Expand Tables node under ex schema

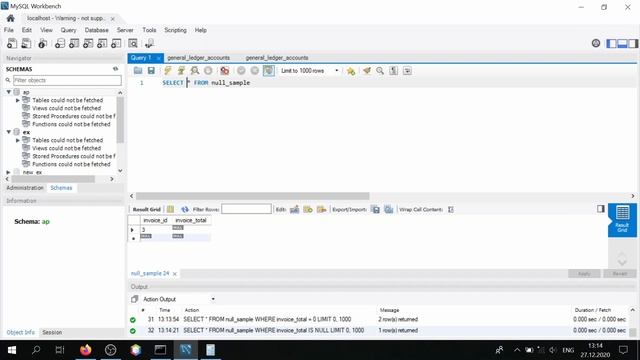coord(18,140)
